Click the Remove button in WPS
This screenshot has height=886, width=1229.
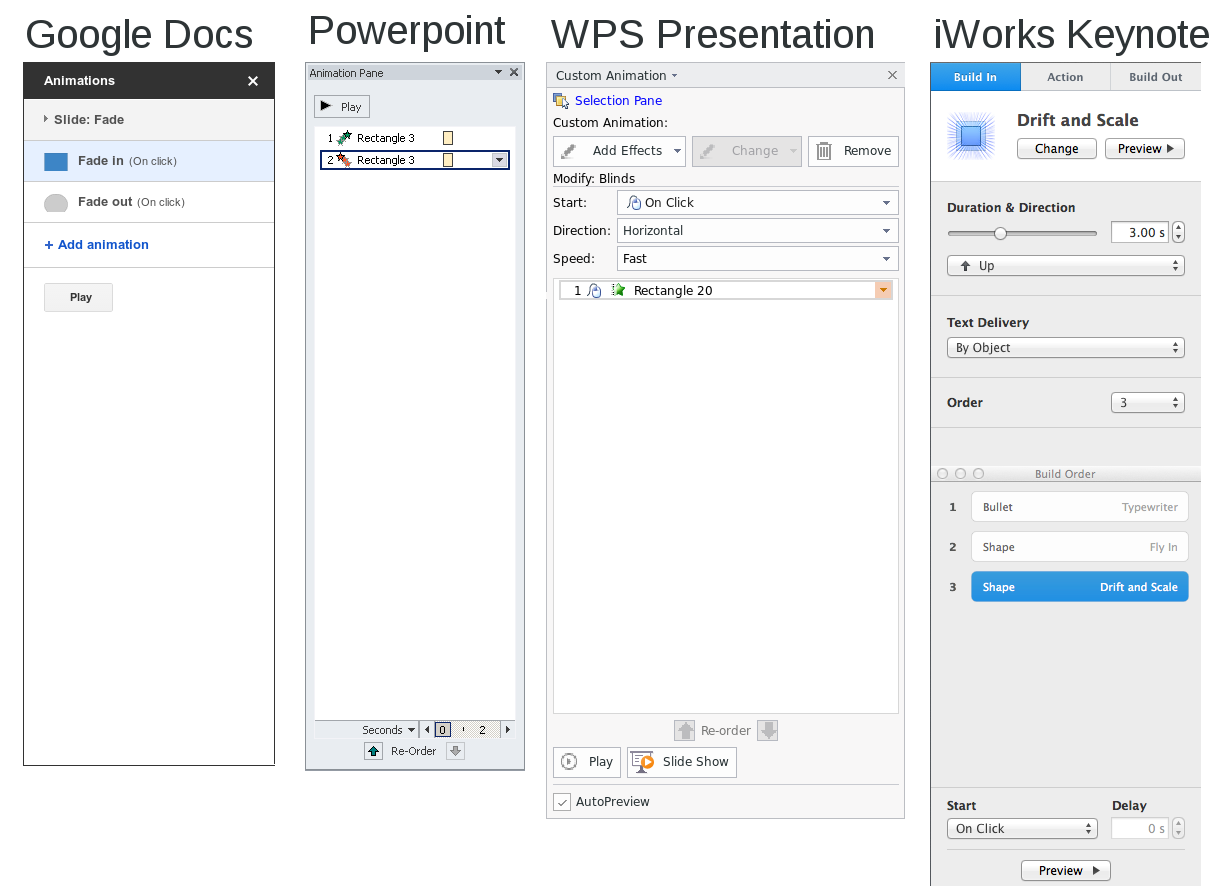[x=853, y=151]
